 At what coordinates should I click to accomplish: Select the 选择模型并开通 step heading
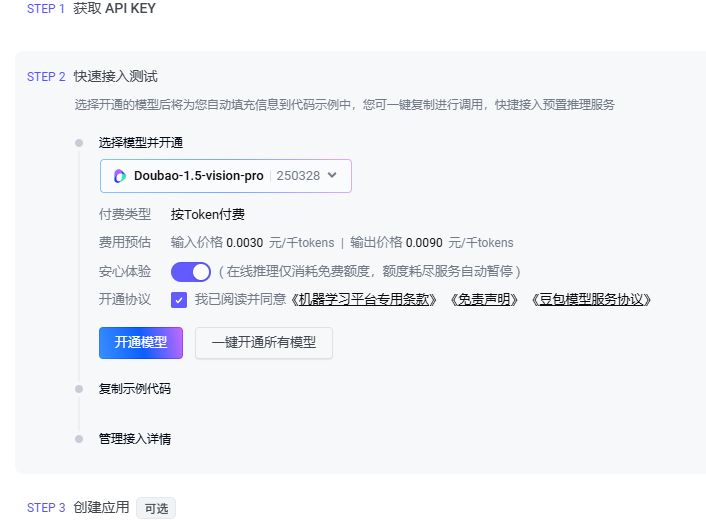click(140, 143)
